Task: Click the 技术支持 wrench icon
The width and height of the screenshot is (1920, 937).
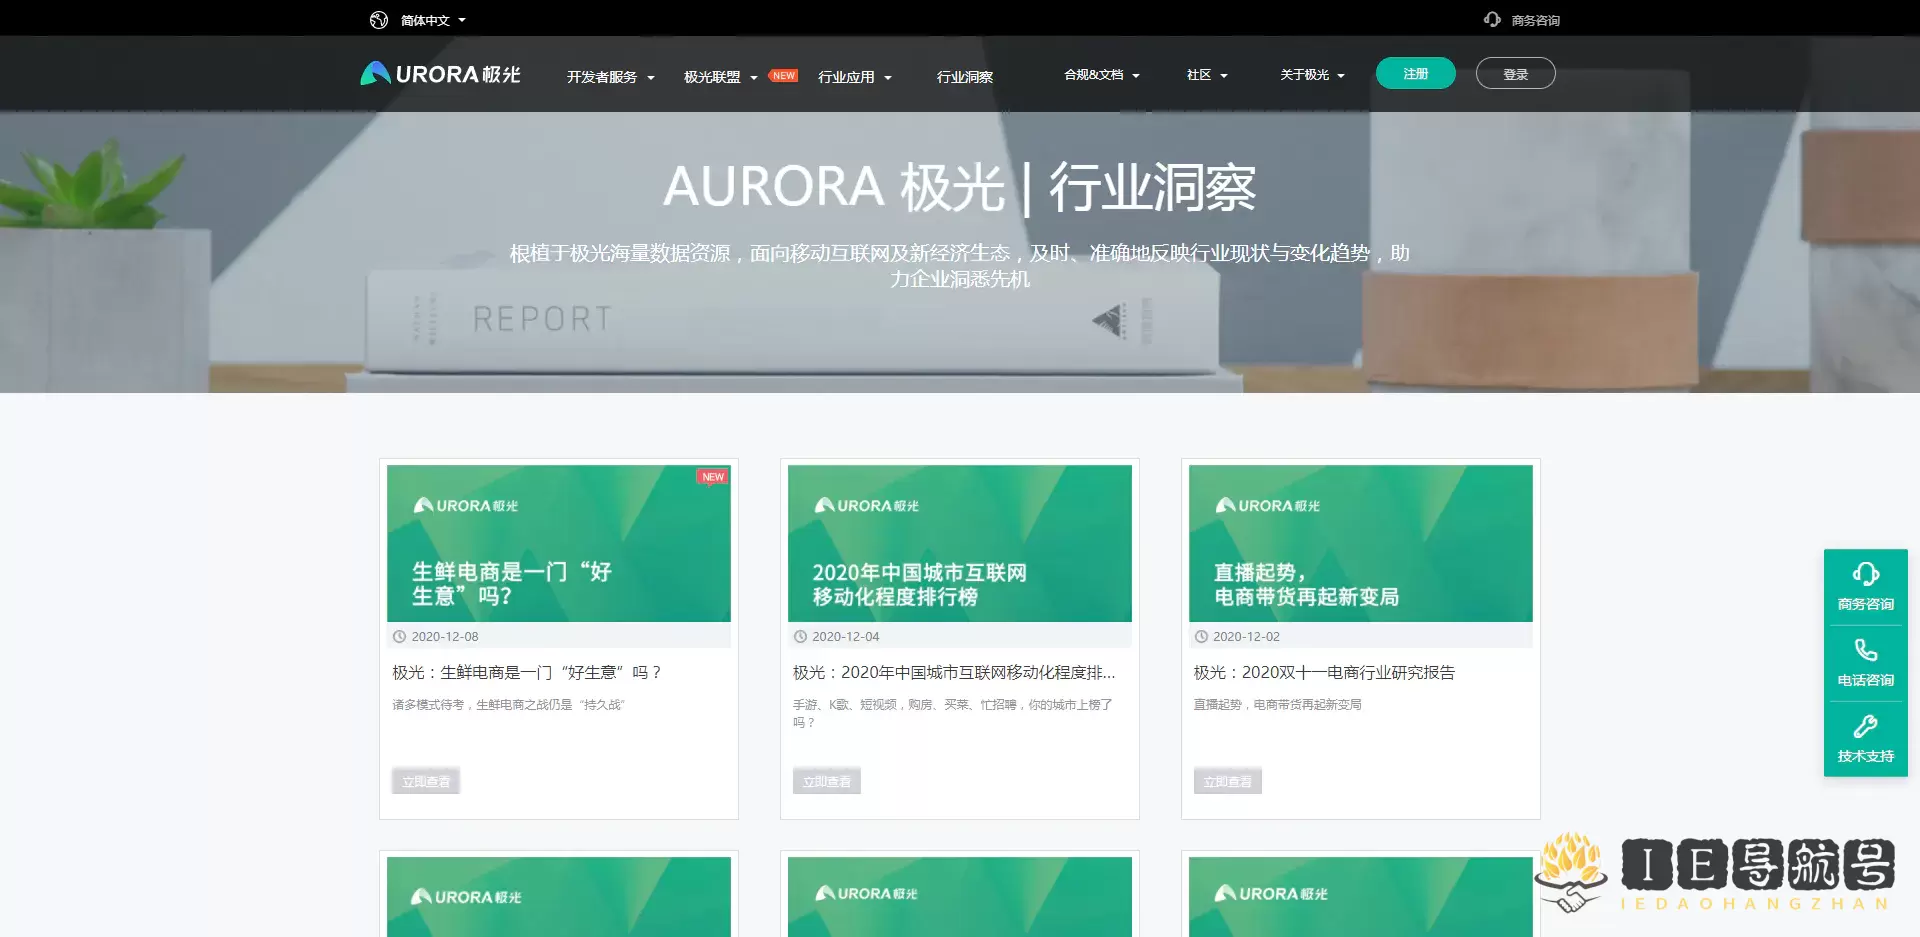Action: tap(1865, 727)
